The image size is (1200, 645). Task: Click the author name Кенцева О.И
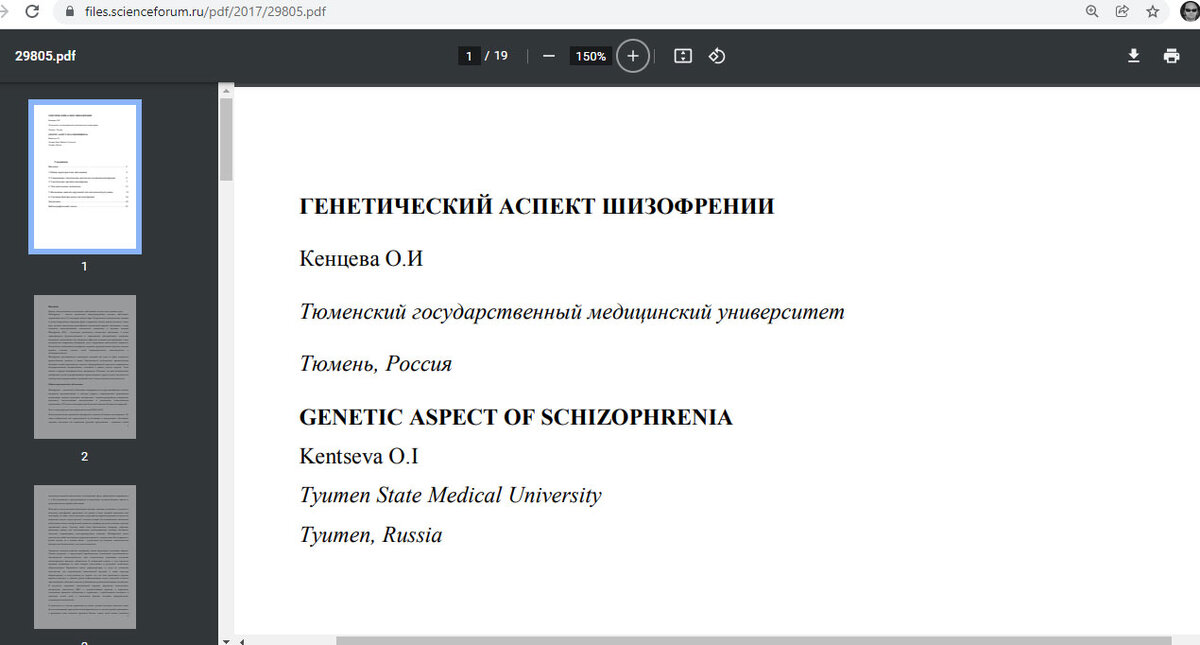point(362,259)
